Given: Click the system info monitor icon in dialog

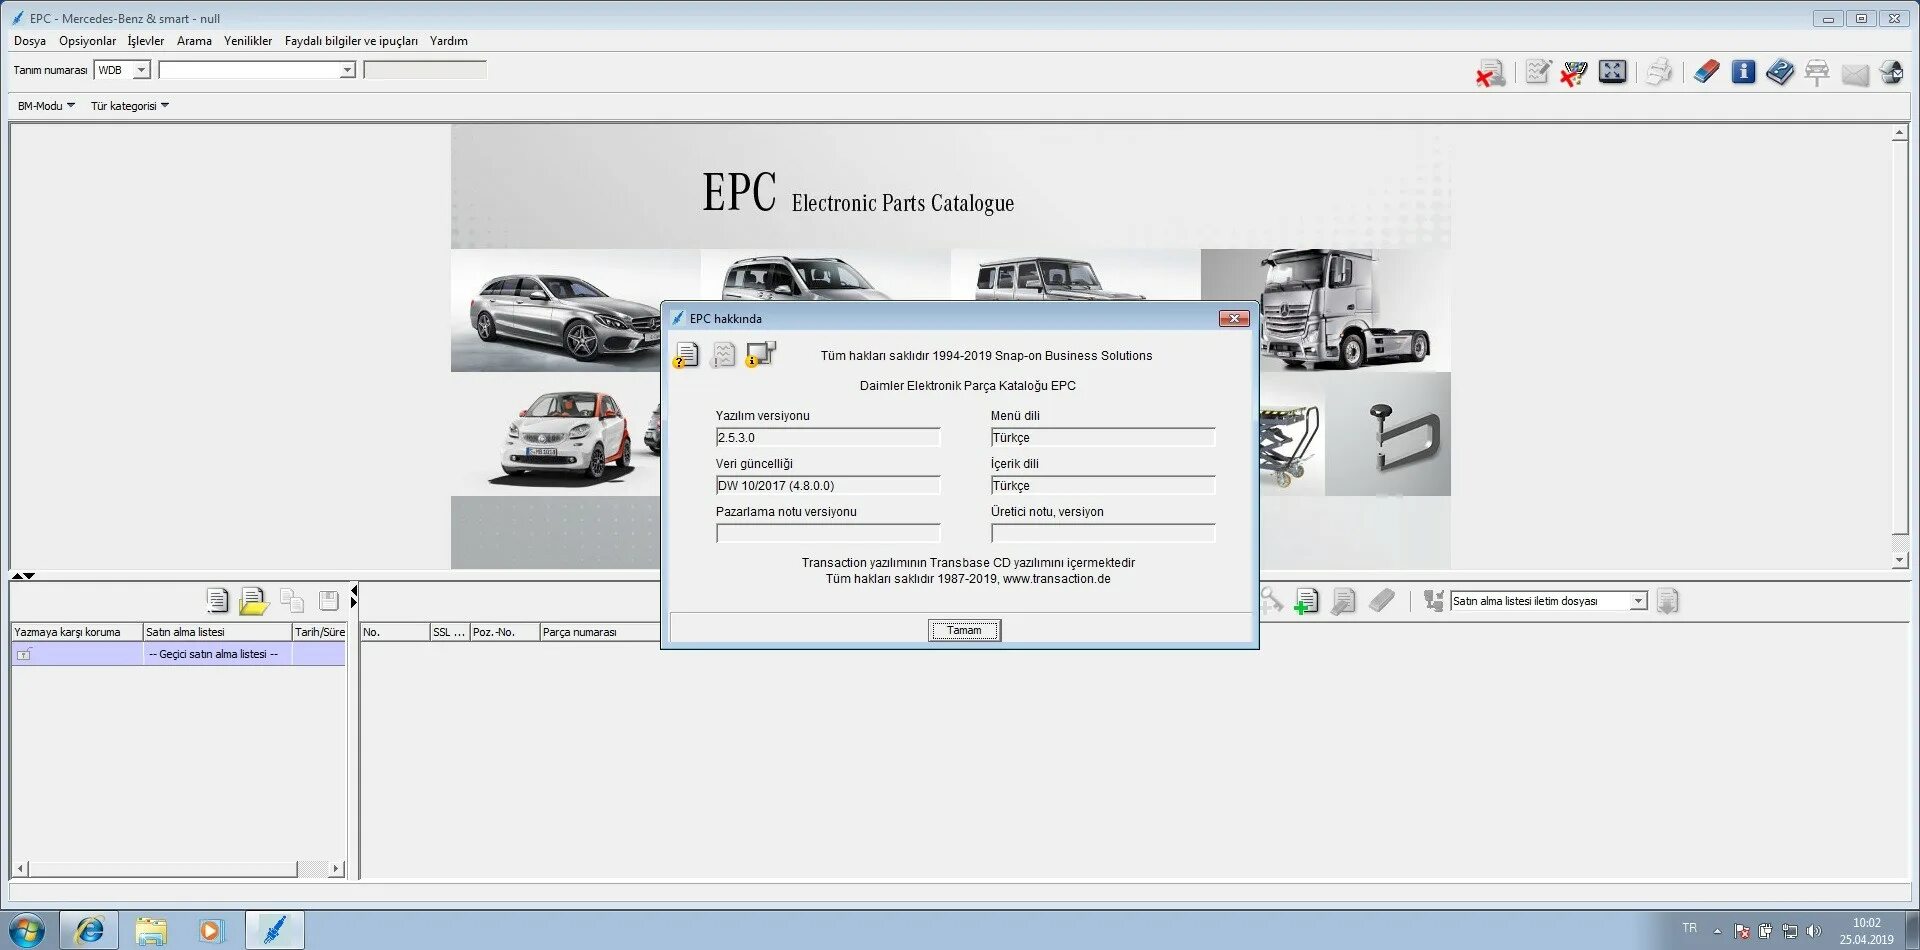Looking at the screenshot, I should click(x=760, y=354).
